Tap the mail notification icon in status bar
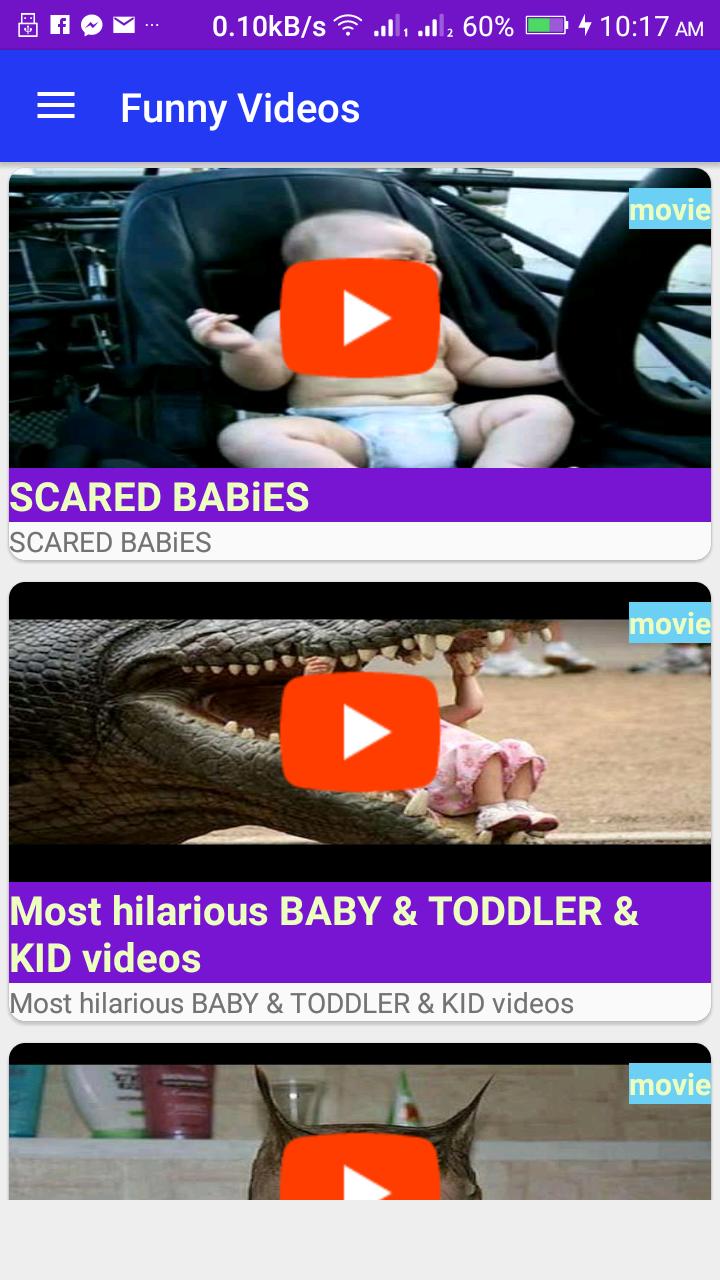 point(124,25)
